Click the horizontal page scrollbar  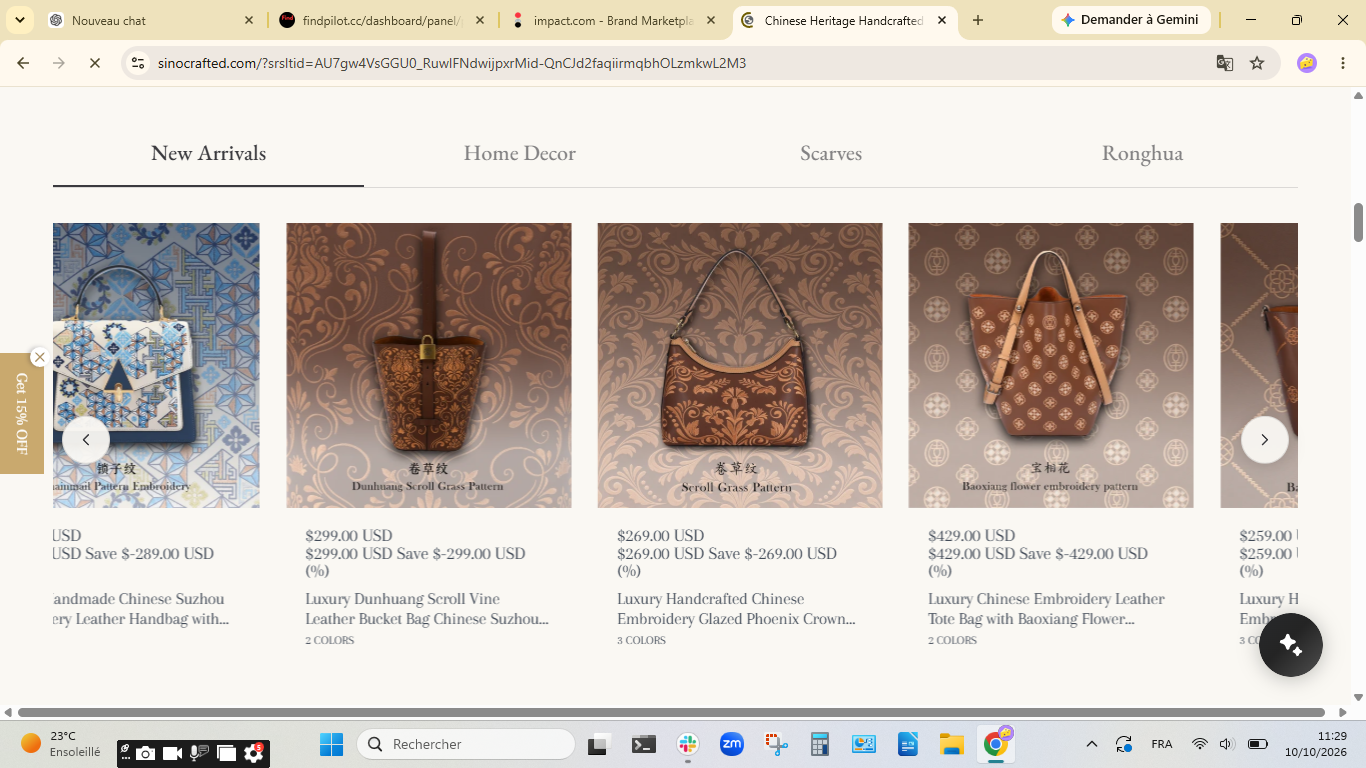coord(670,713)
